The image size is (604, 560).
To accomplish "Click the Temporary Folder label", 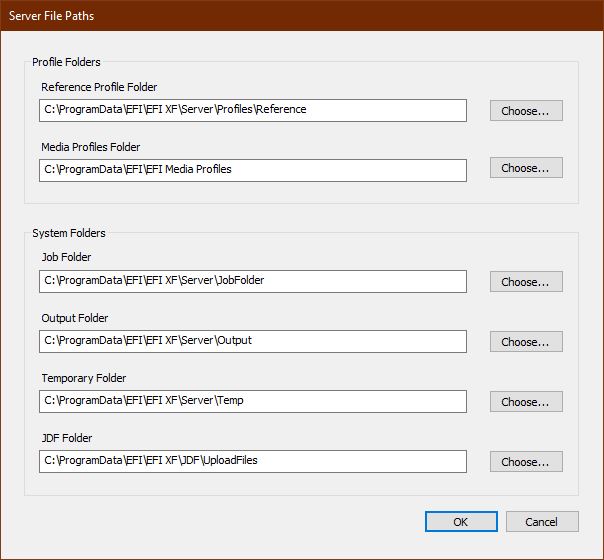I will click(84, 378).
